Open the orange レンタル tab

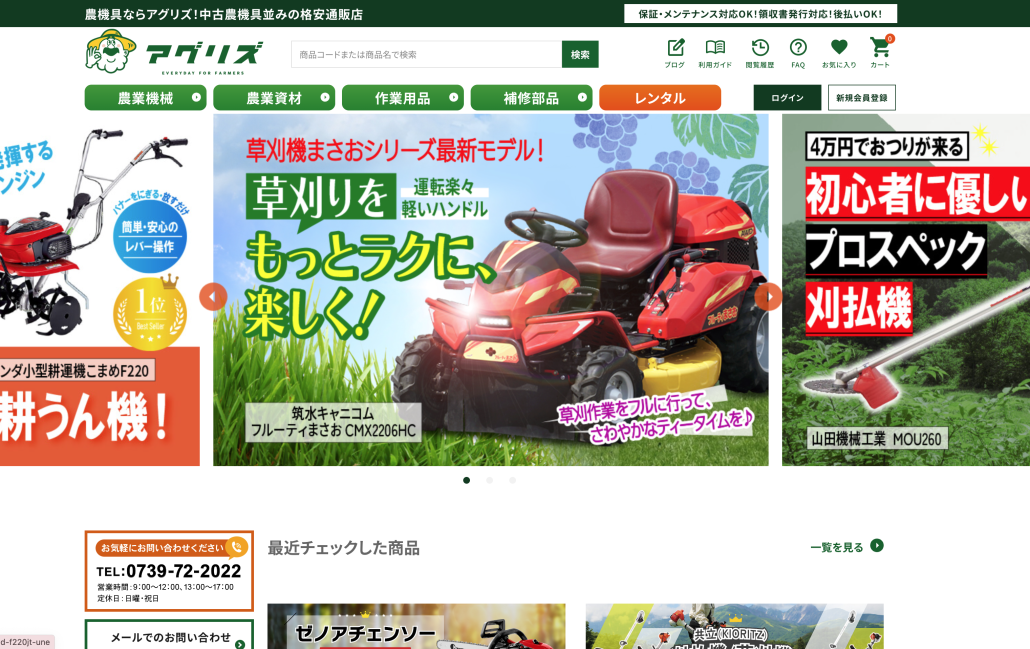tap(660, 98)
